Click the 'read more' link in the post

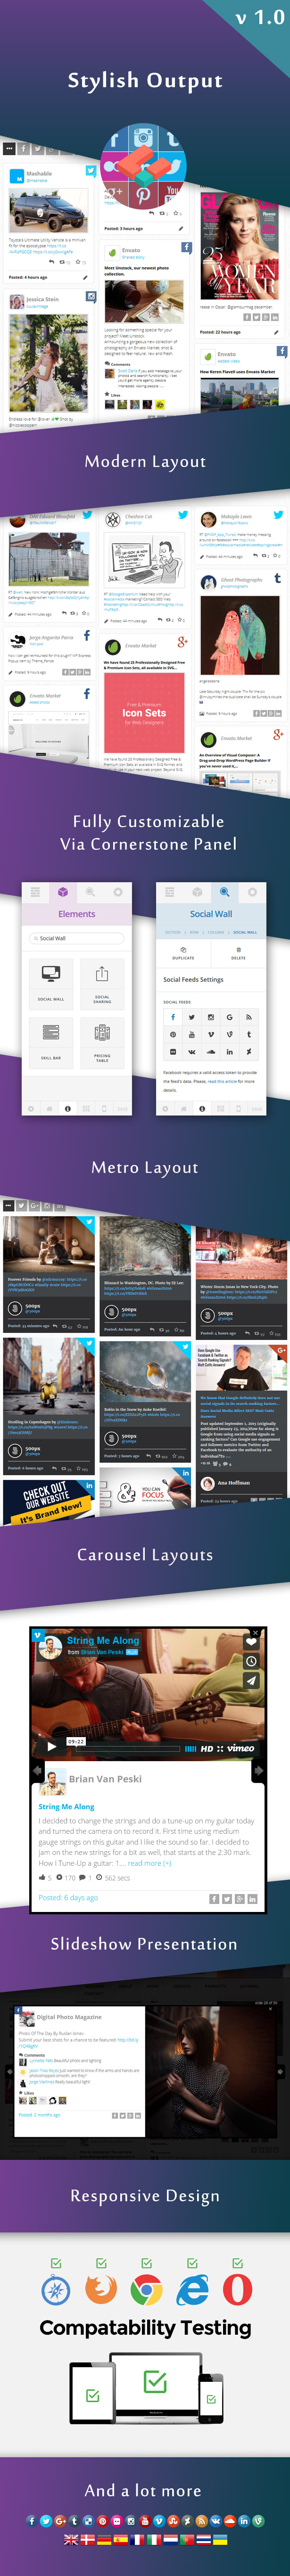[149, 1862]
